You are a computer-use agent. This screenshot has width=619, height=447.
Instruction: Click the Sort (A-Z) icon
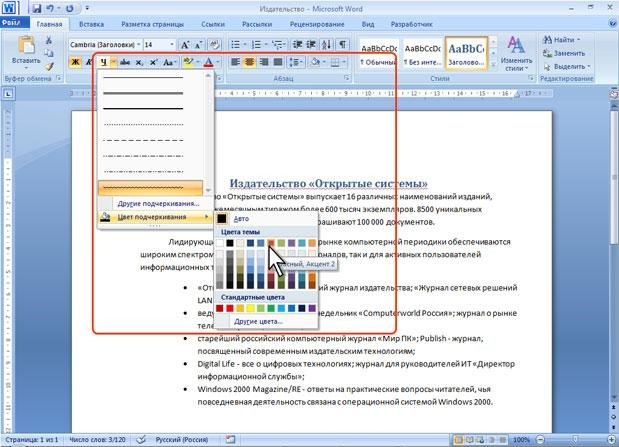(x=326, y=45)
